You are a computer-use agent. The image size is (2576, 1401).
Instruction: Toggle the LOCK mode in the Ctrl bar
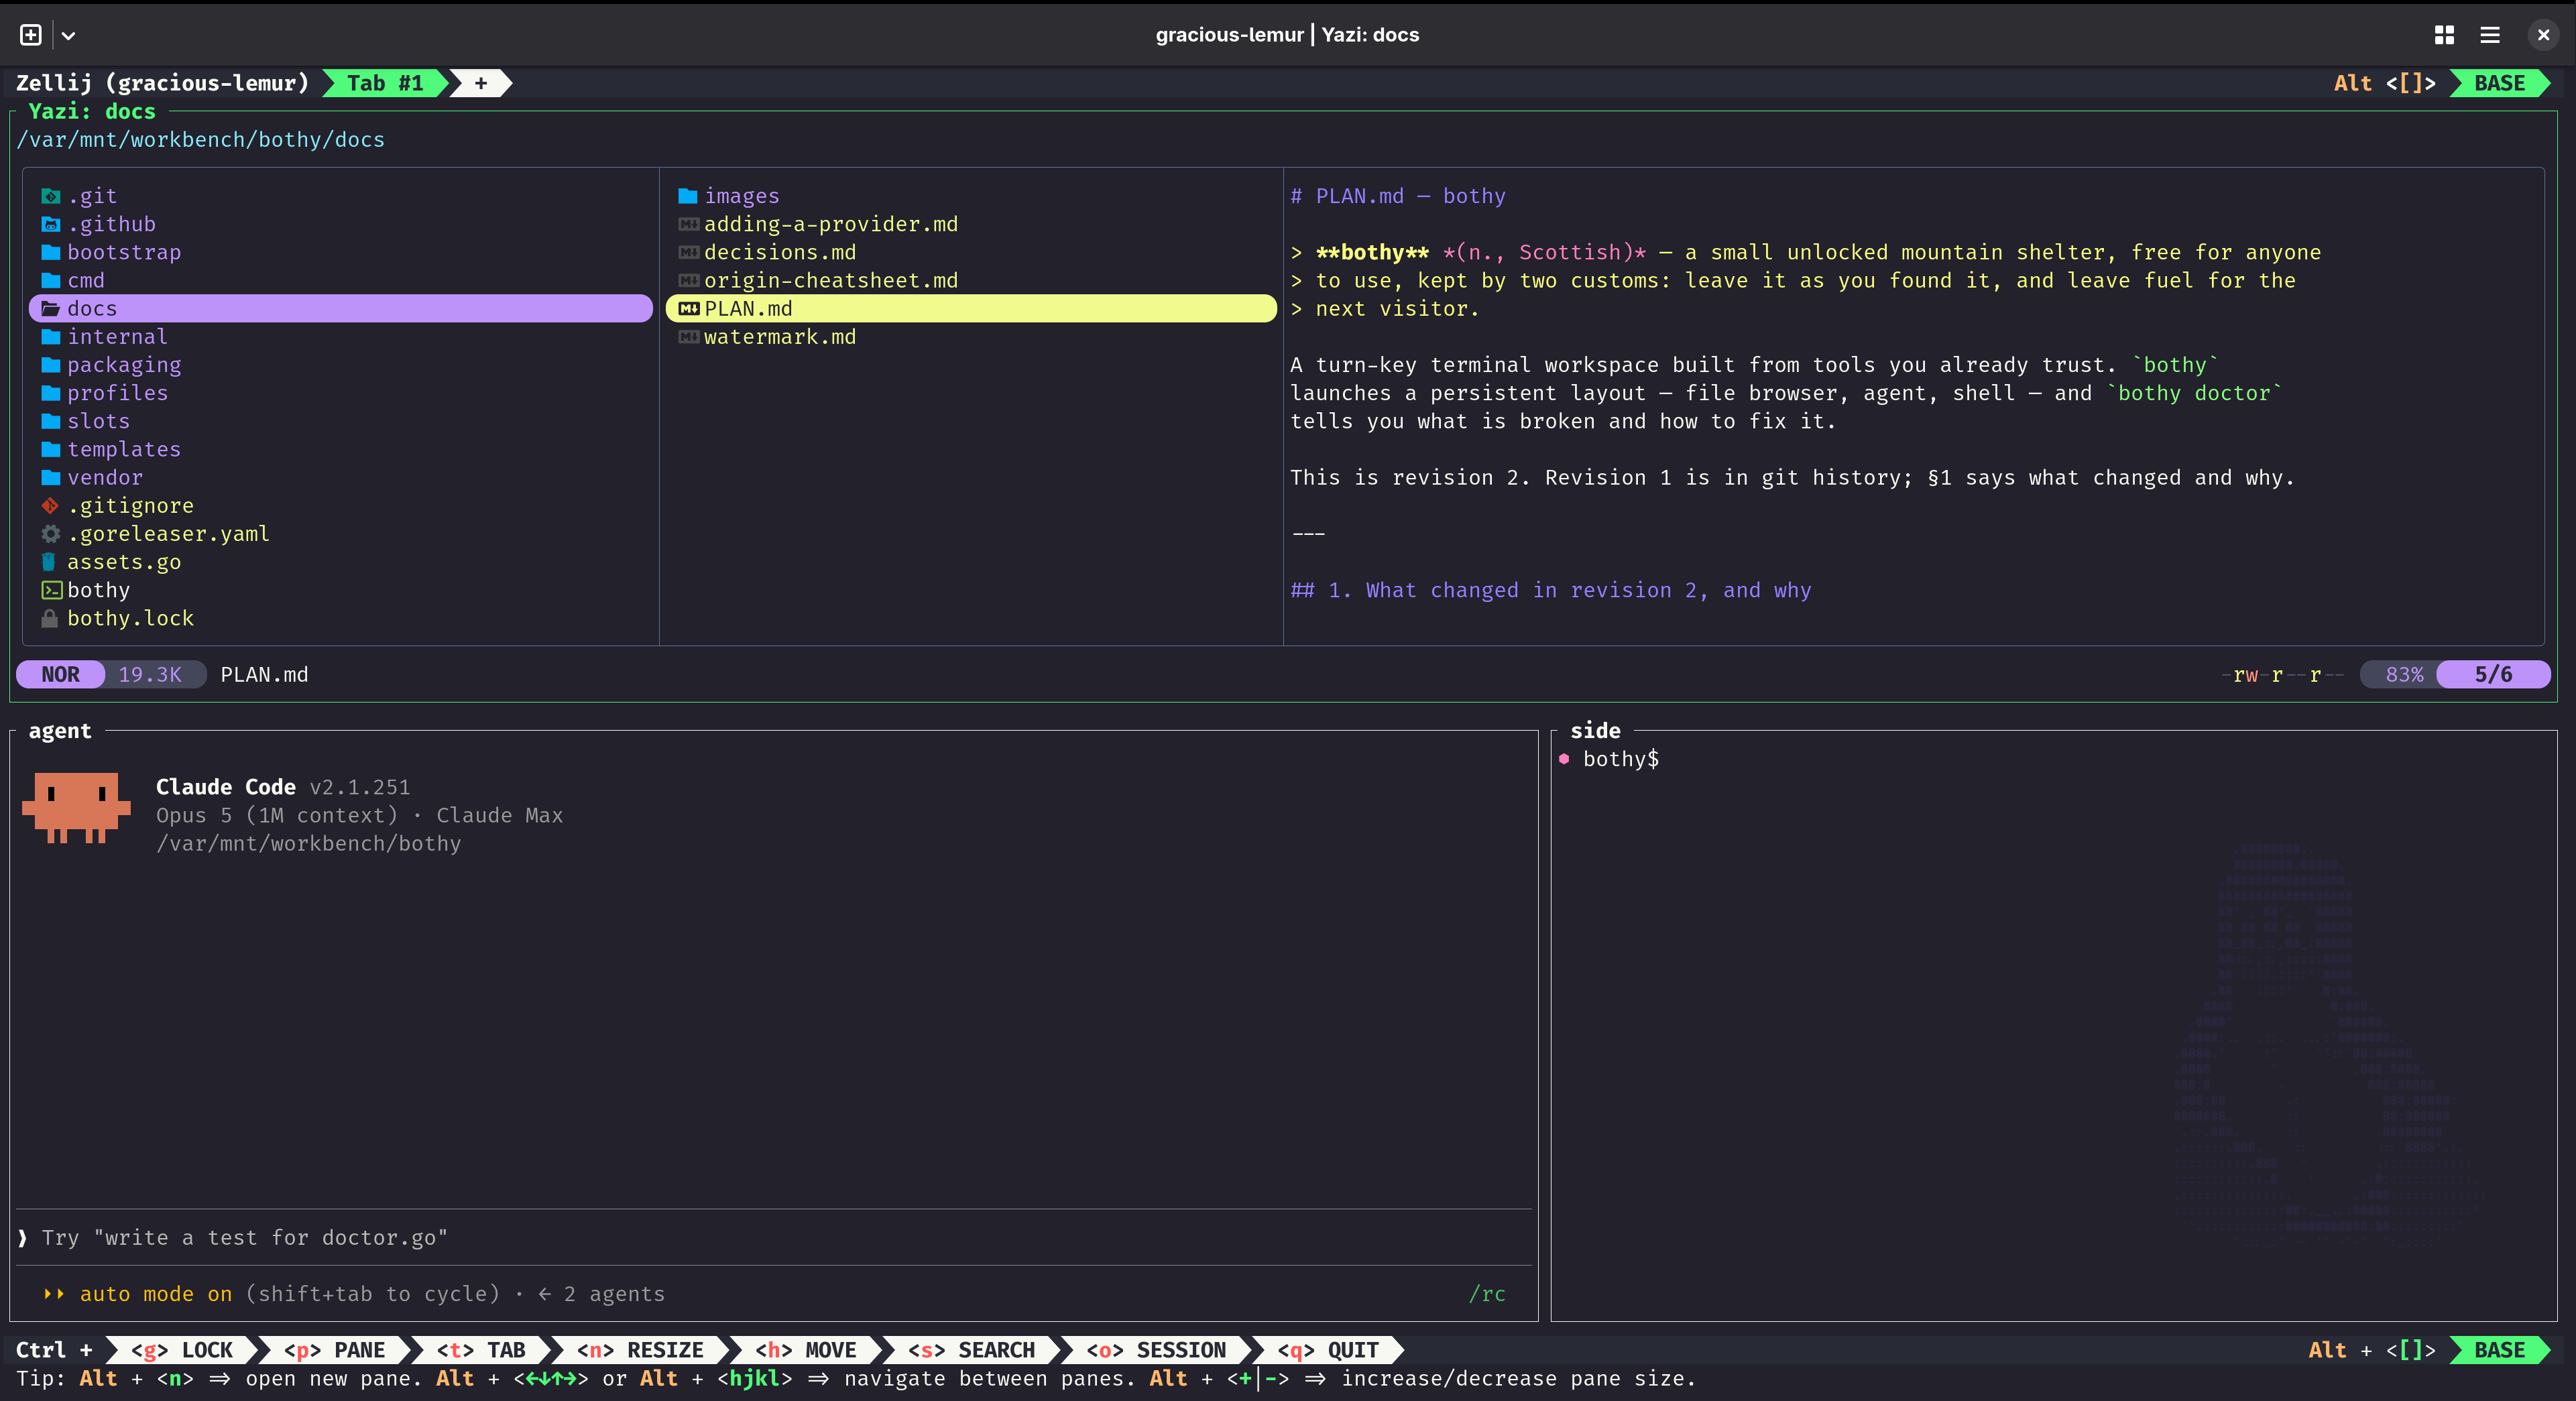[182, 1350]
